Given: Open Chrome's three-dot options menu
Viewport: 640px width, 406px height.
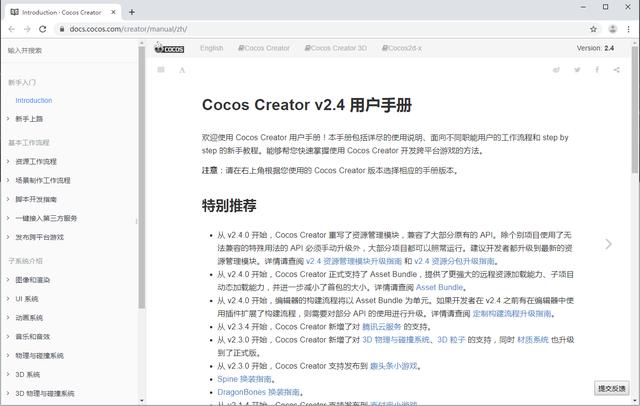Looking at the screenshot, I should click(x=629, y=29).
